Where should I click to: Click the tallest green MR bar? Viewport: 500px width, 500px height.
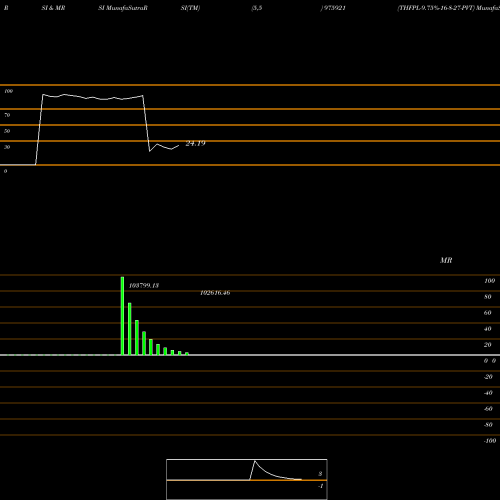click(x=122, y=316)
